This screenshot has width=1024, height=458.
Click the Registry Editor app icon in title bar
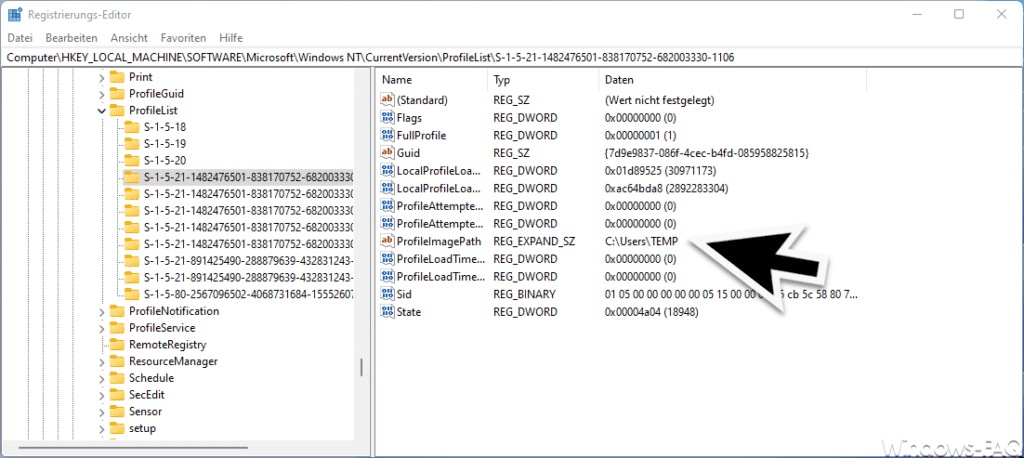(x=14, y=14)
